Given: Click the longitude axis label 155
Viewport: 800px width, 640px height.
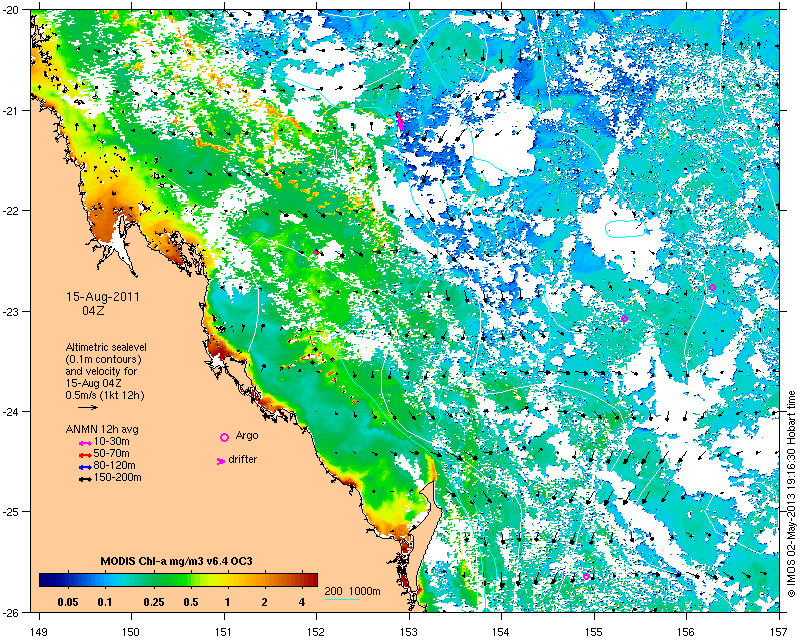Looking at the screenshot, I should tap(594, 632).
